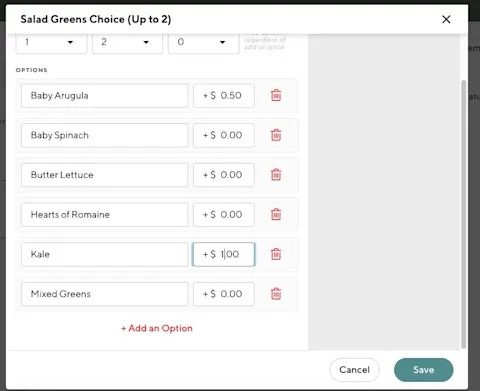Open the dropdown showing value 0
Viewport: 480px width, 391px height.
coord(204,42)
